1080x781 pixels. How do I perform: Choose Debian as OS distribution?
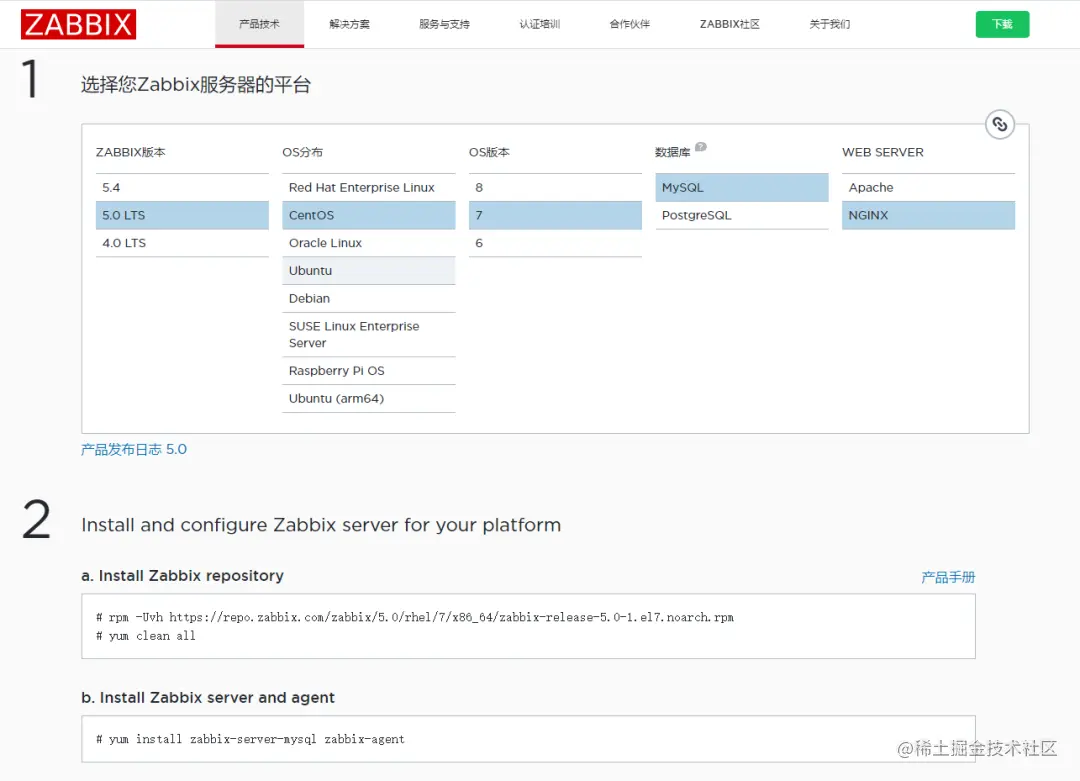coord(368,298)
